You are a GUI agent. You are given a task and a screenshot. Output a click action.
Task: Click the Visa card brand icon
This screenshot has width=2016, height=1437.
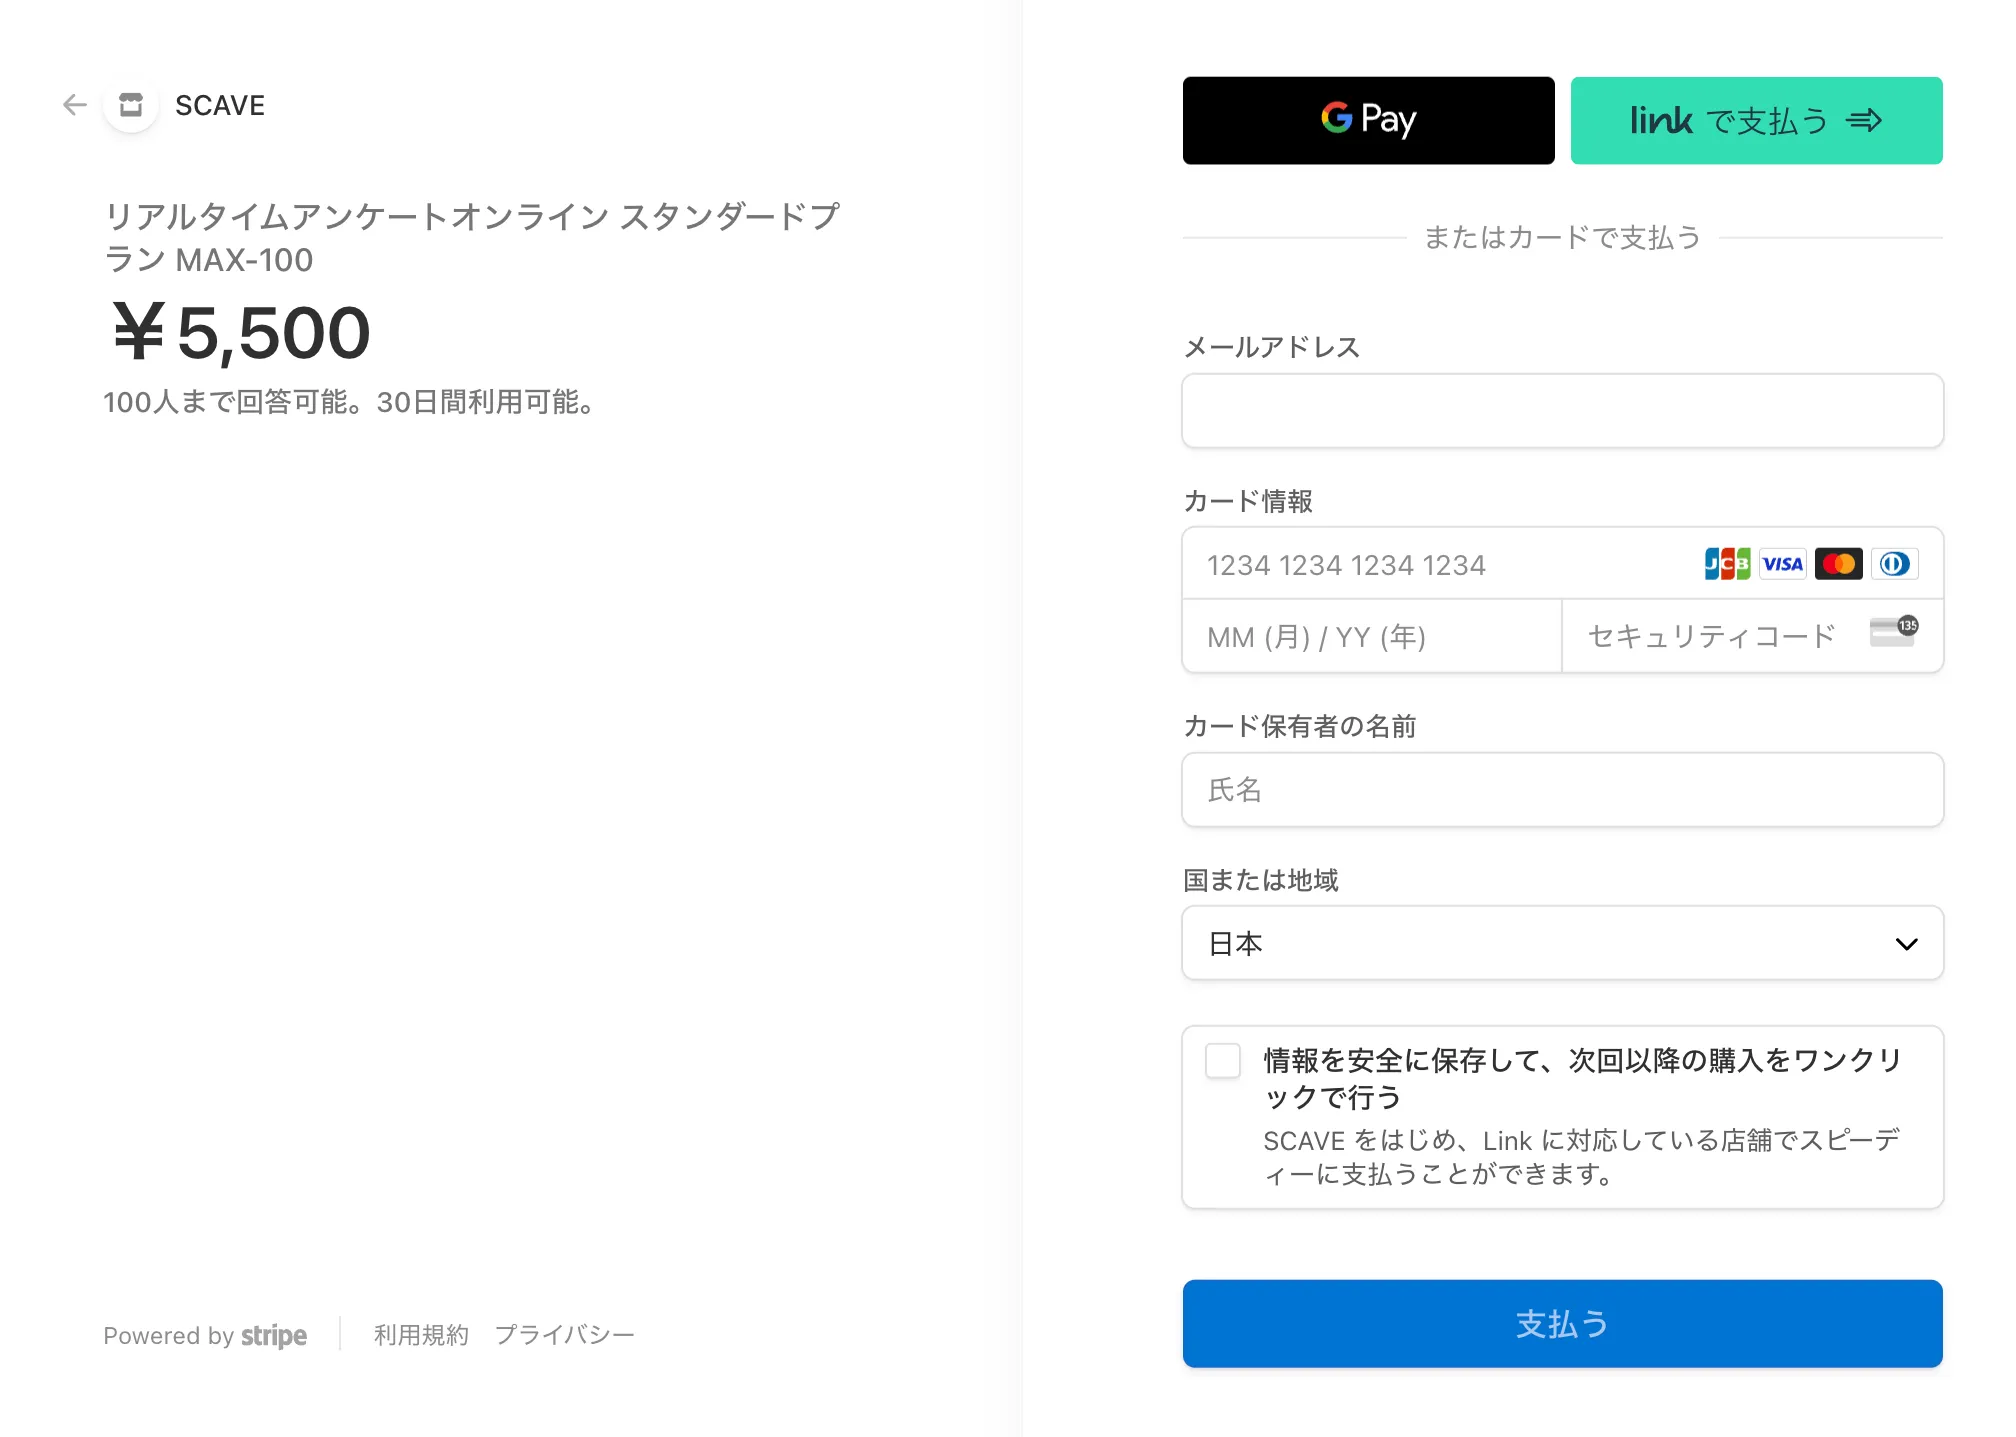(1782, 563)
